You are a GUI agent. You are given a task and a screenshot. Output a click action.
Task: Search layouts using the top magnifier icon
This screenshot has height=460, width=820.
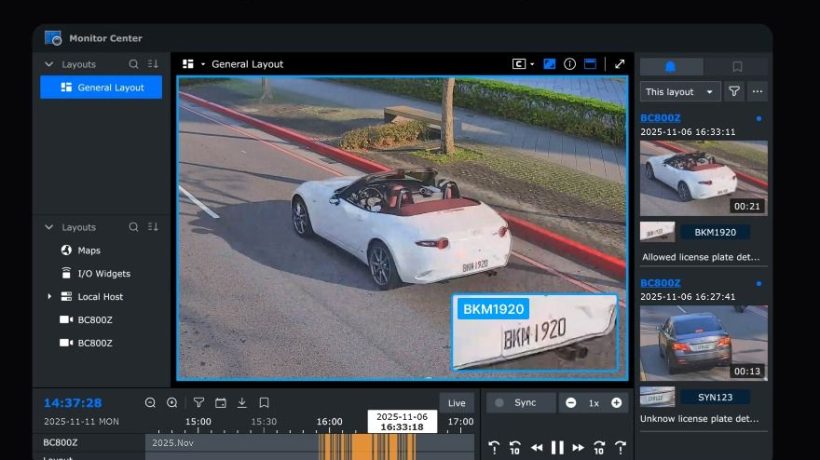pyautogui.click(x=134, y=64)
